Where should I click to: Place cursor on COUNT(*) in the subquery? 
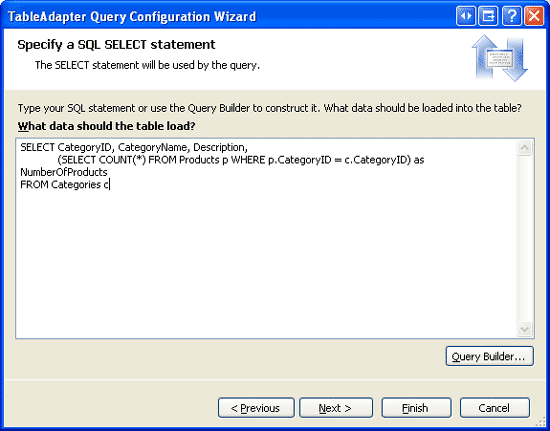122,160
